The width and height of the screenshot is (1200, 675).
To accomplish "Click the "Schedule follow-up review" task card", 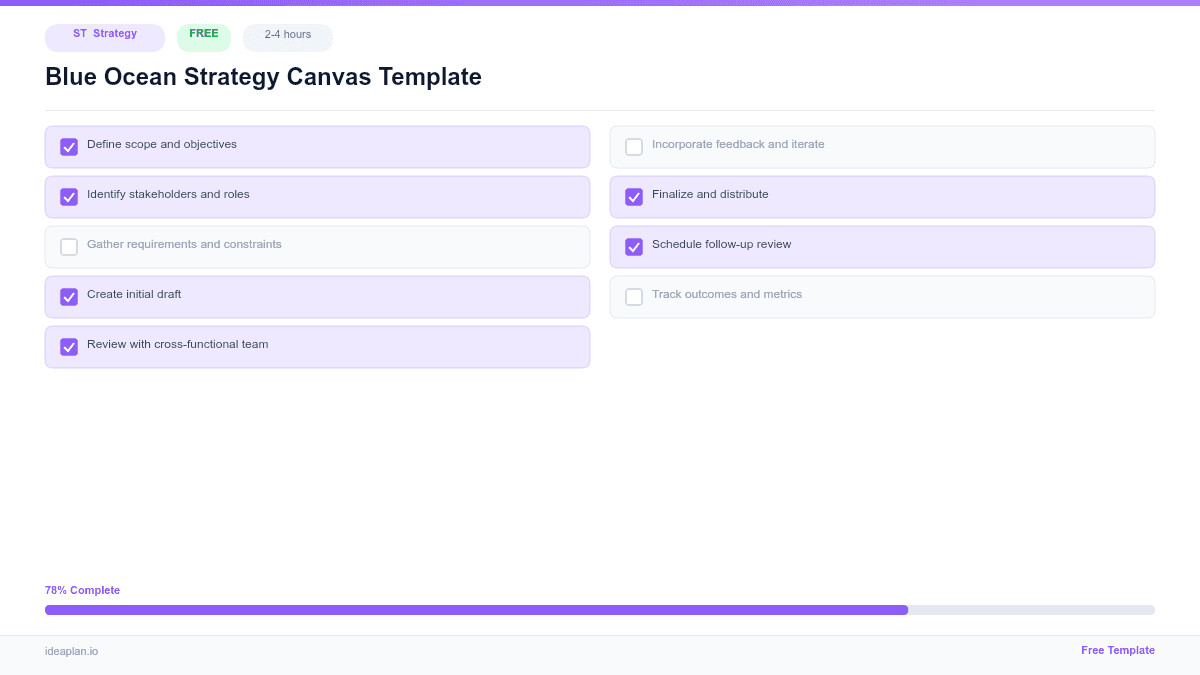I will pos(882,246).
